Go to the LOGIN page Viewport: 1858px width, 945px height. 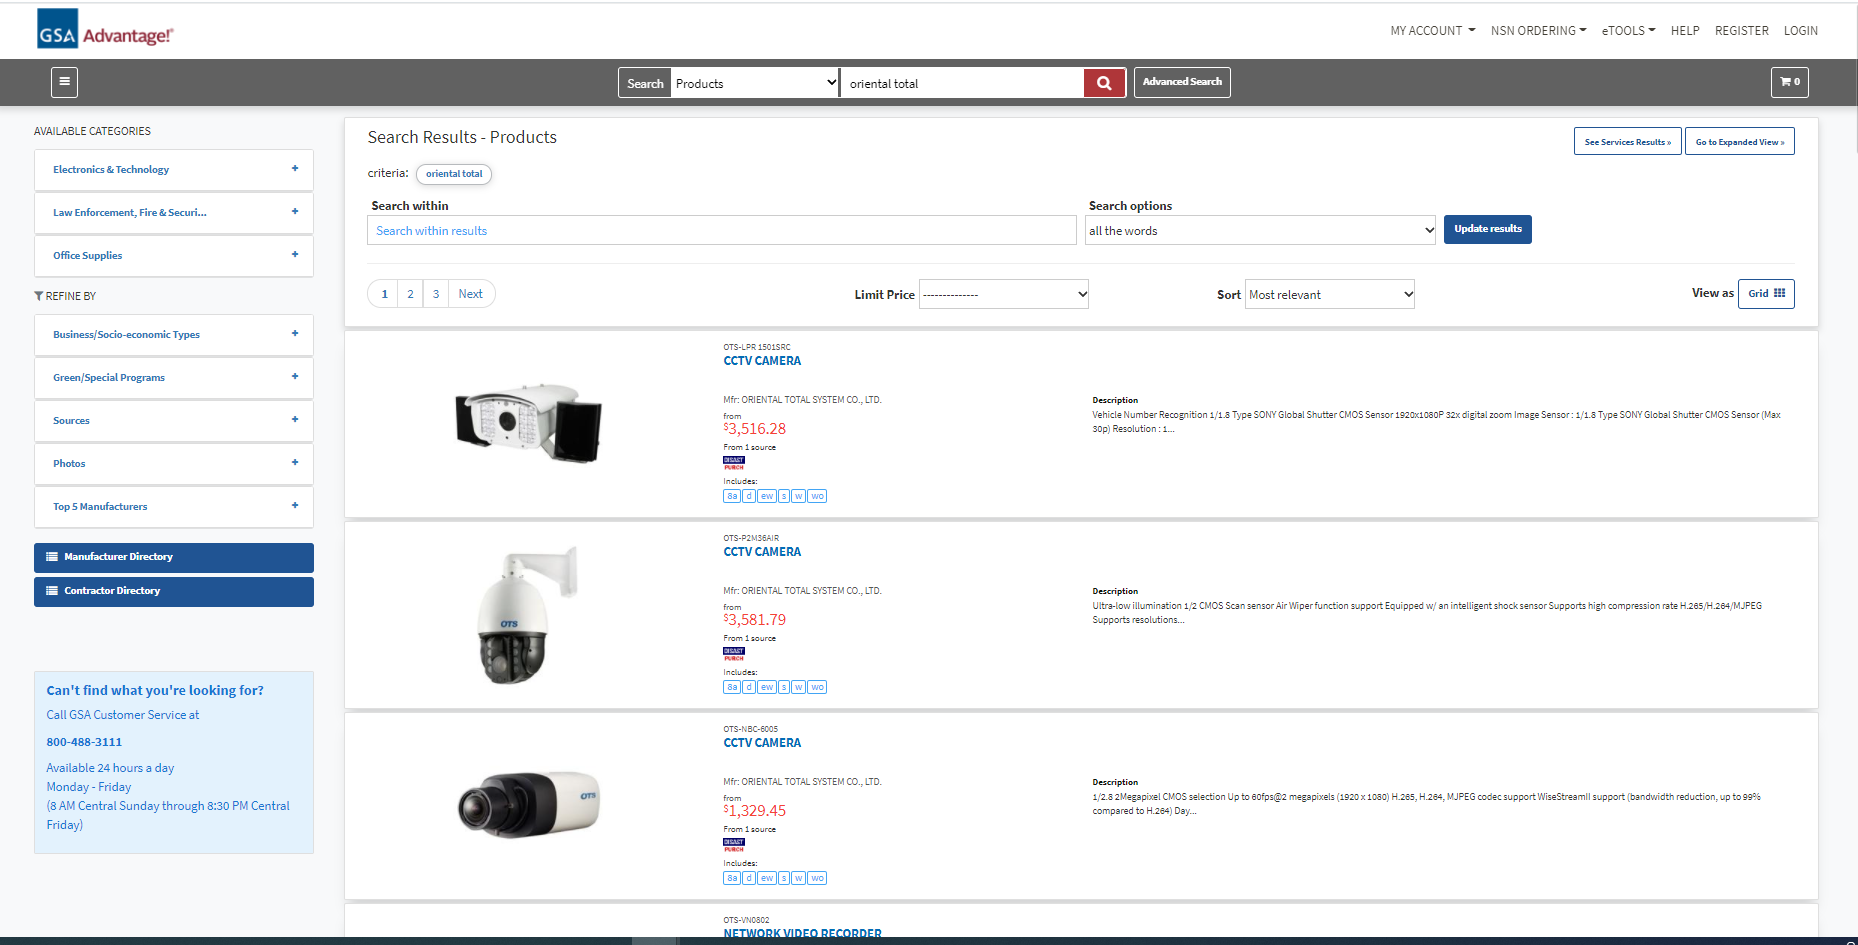click(1800, 31)
